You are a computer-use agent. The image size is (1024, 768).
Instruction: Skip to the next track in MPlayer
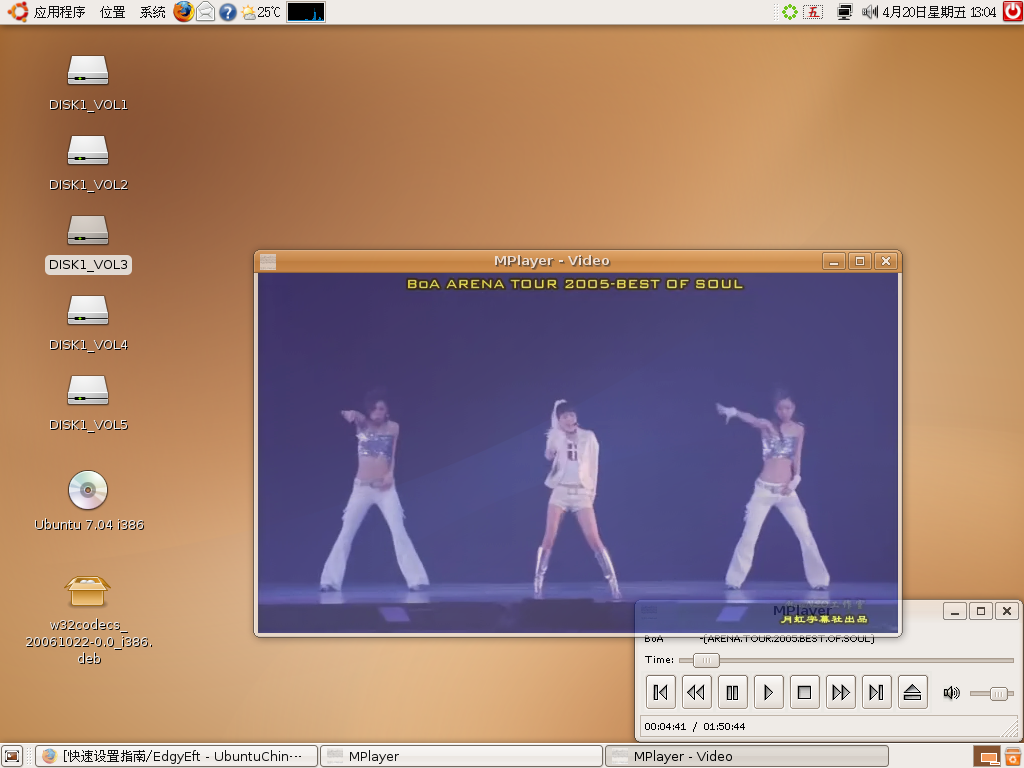pos(876,692)
